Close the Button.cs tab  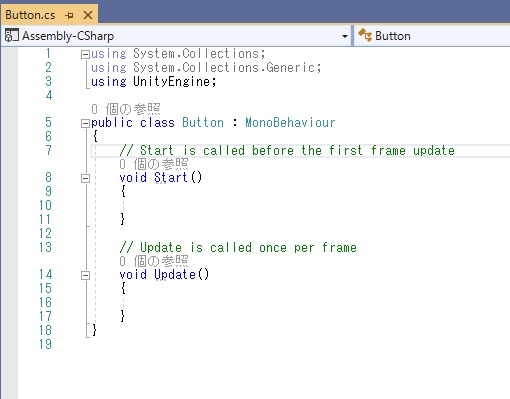coord(88,15)
